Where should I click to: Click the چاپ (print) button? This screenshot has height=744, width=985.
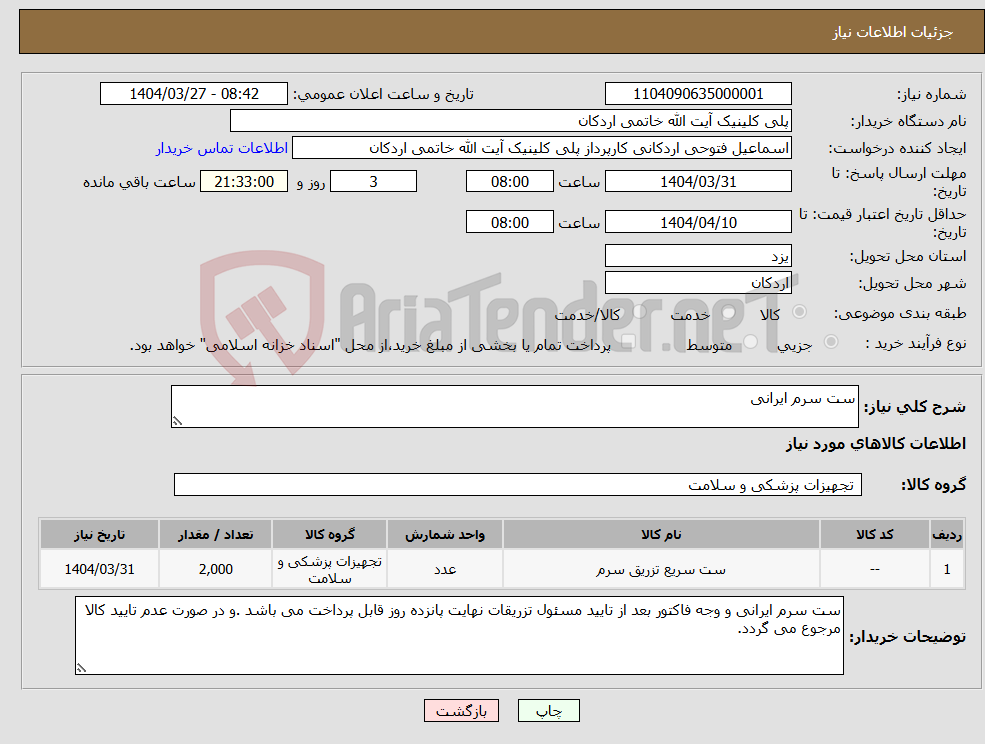click(548, 711)
